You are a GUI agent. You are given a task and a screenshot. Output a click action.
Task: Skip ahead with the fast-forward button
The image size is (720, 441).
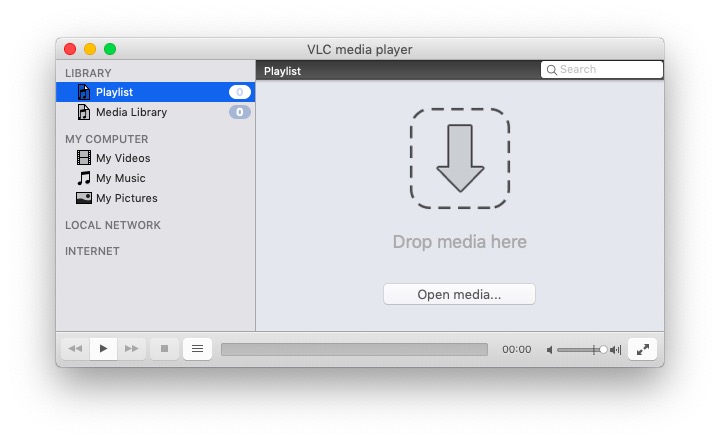(132, 349)
